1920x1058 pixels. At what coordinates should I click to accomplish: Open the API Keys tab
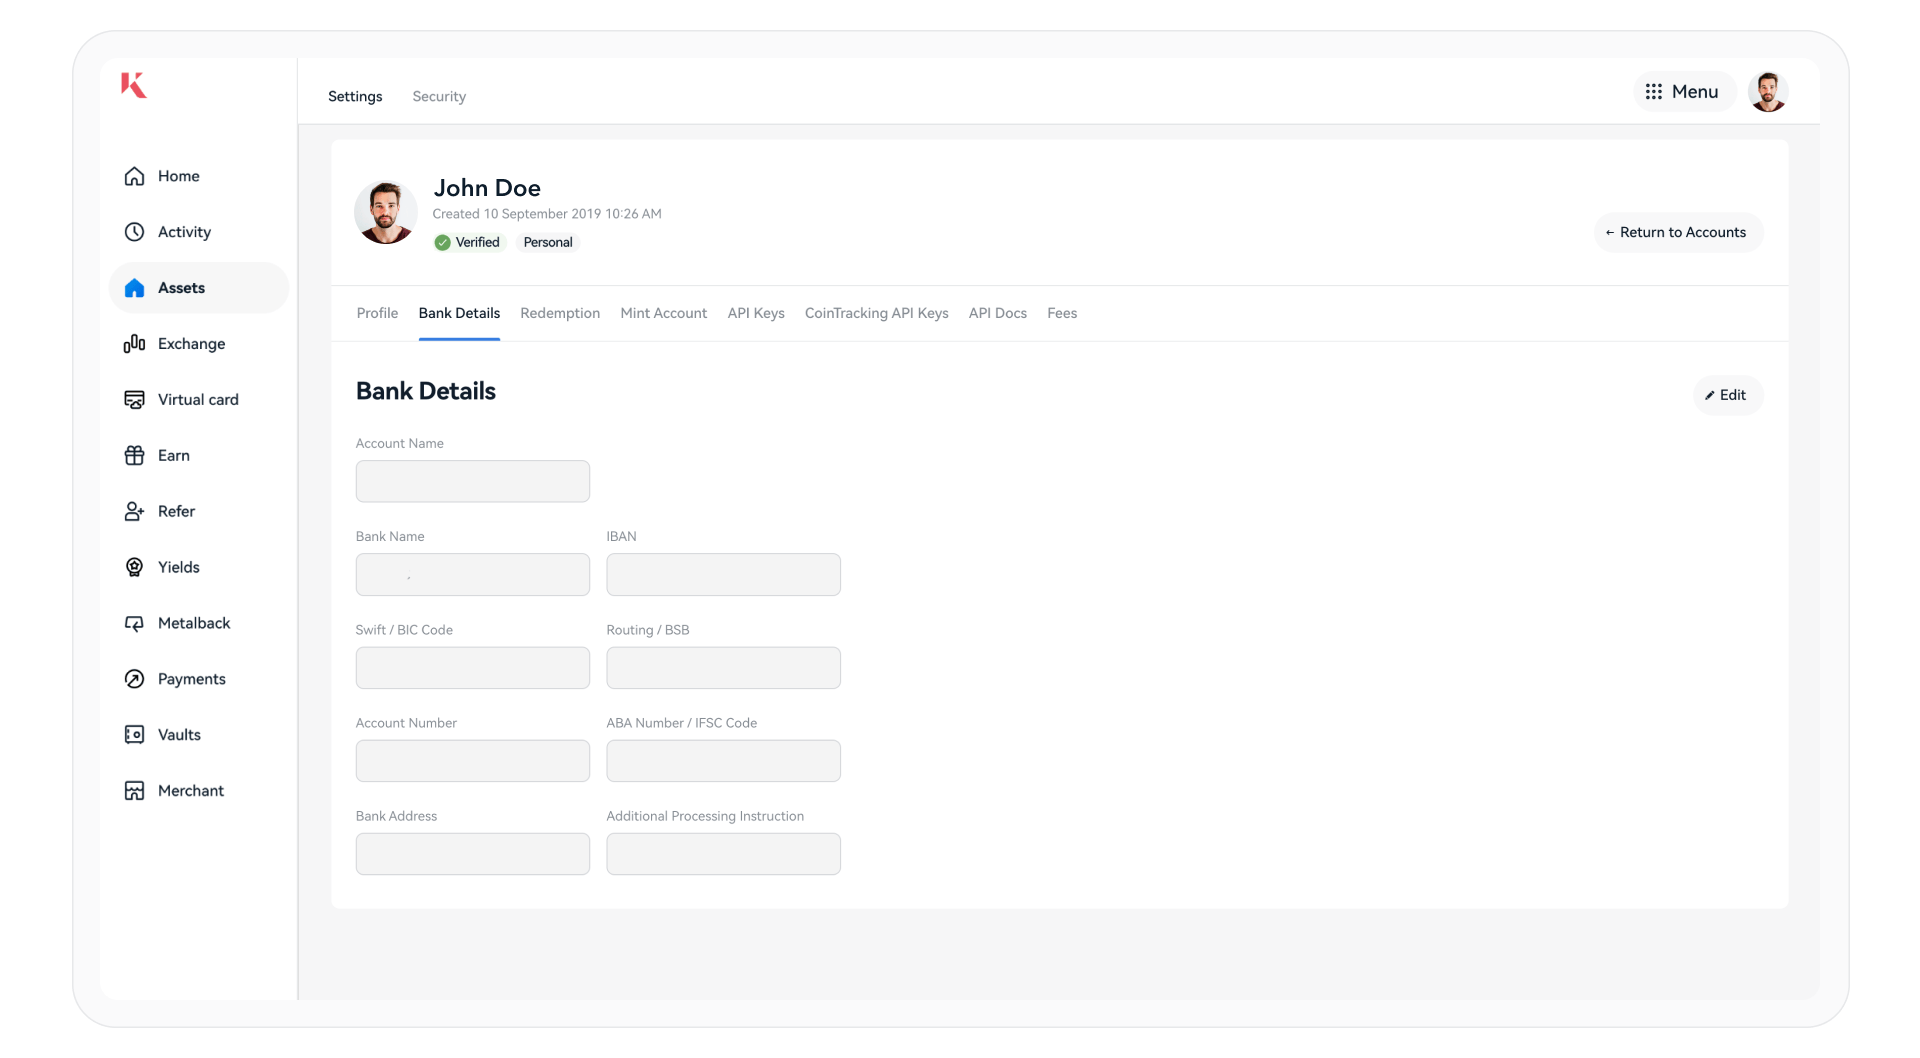pos(756,313)
